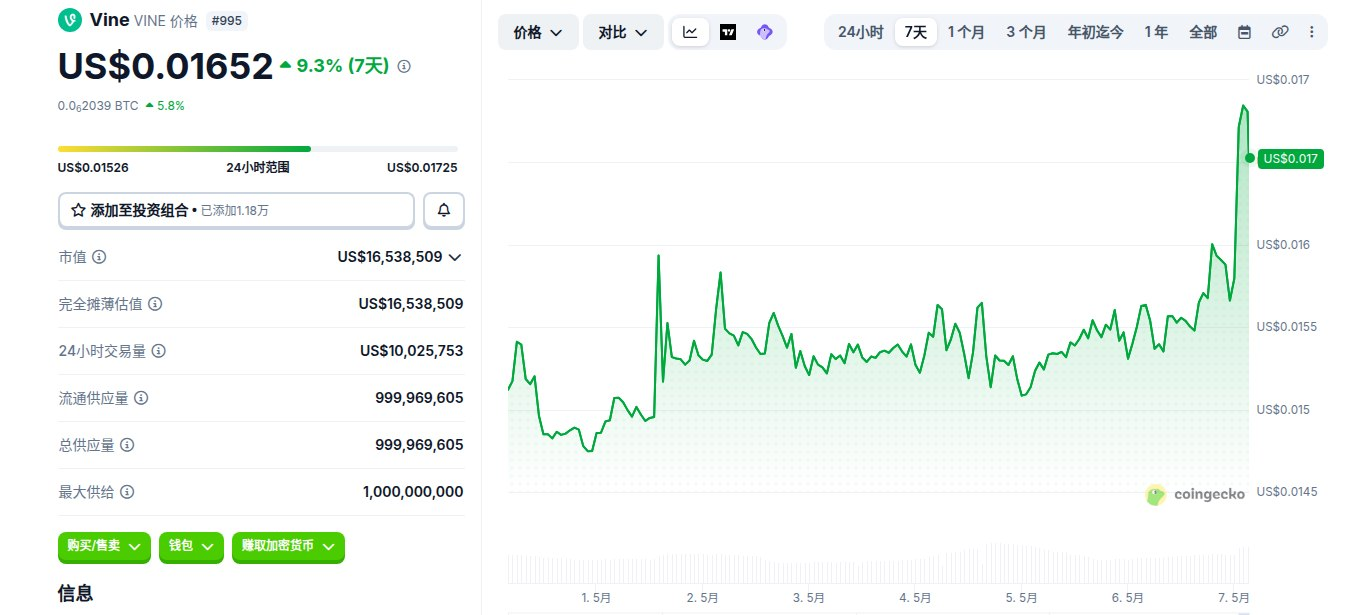The image size is (1360, 615).
Task: Open the three-dot chart options menu
Action: pos(1312,32)
